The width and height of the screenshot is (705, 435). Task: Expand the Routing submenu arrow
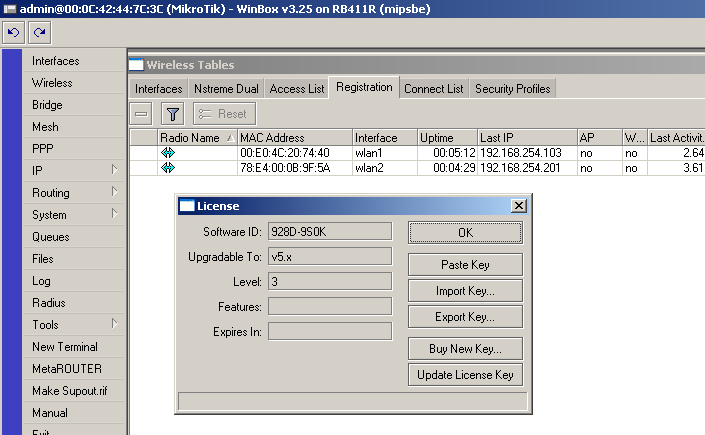click(114, 192)
